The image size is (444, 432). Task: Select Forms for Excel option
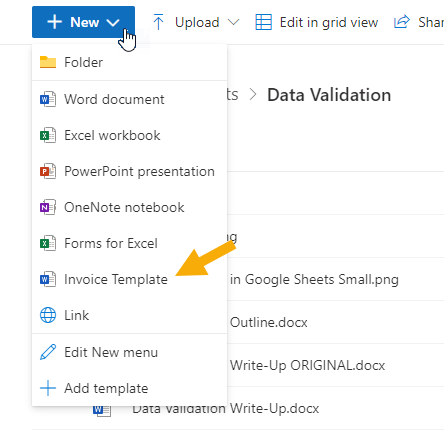(x=129, y=243)
